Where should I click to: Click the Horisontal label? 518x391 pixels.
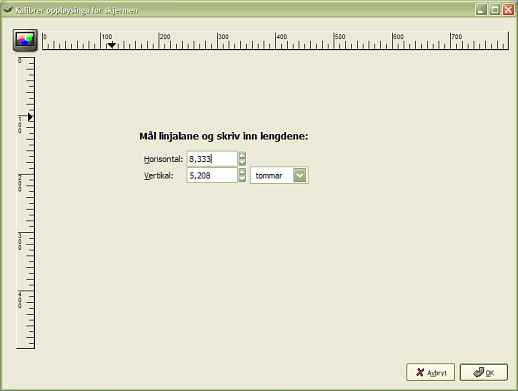tap(163, 159)
